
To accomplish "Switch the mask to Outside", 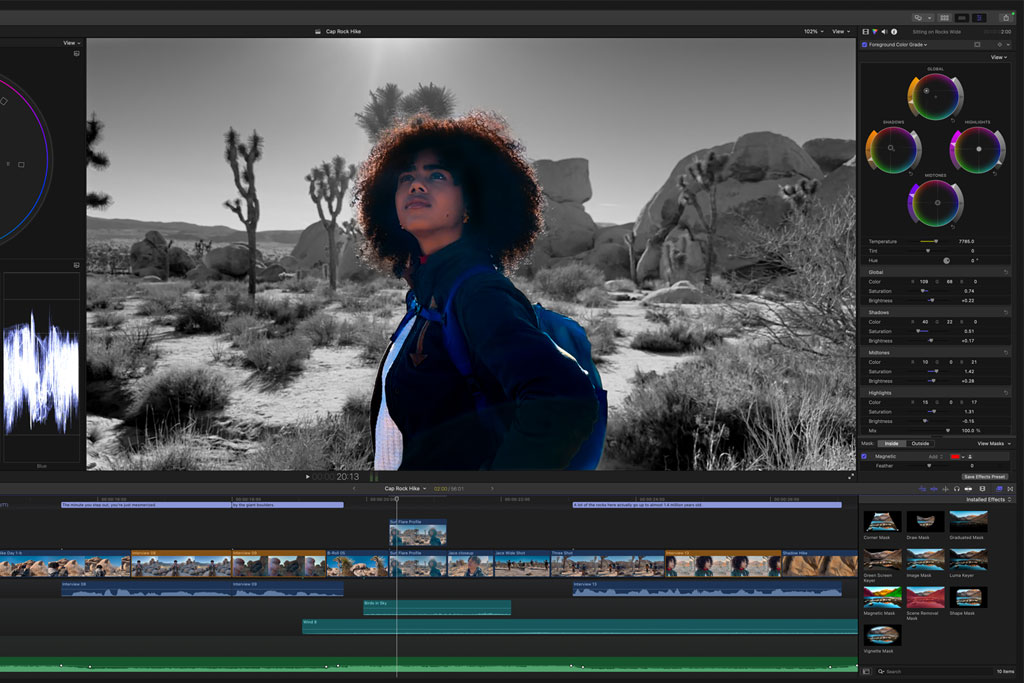I will (x=920, y=444).
